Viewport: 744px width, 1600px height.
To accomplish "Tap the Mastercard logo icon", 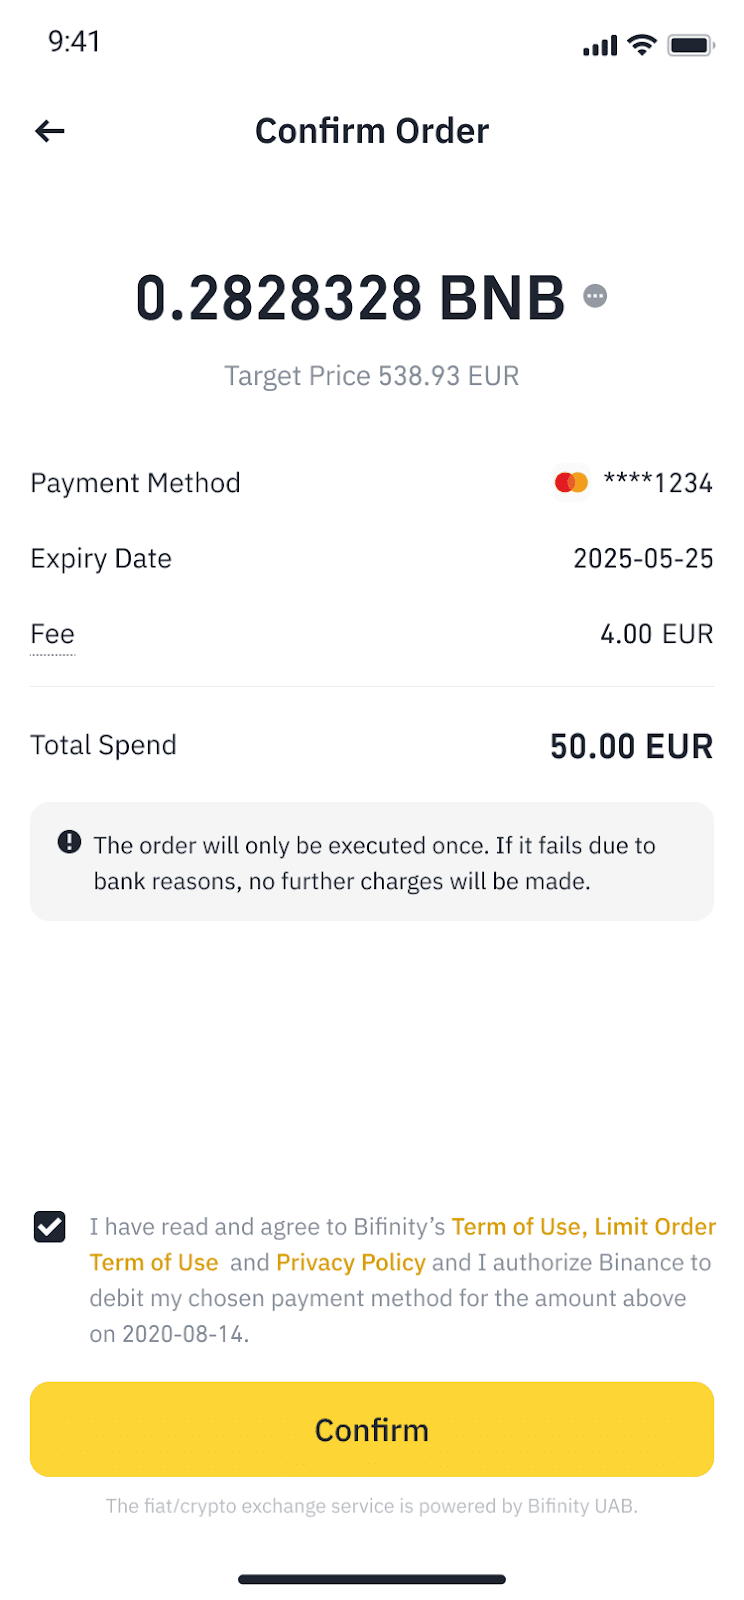I will [571, 483].
